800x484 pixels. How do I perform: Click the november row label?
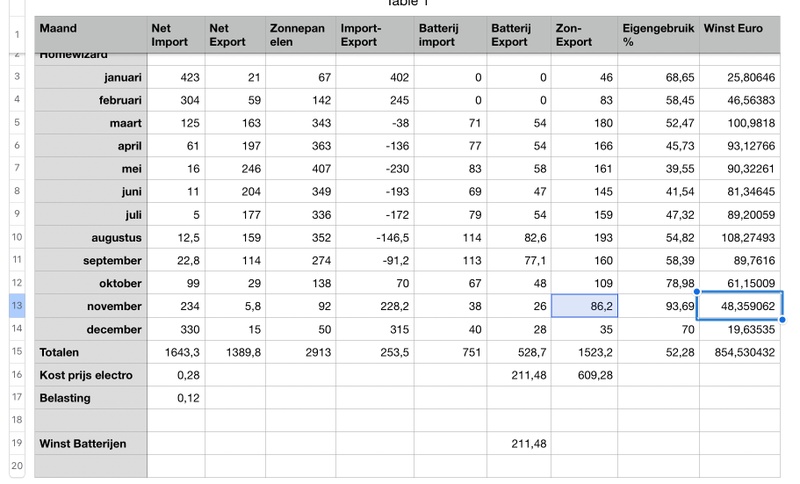point(91,306)
